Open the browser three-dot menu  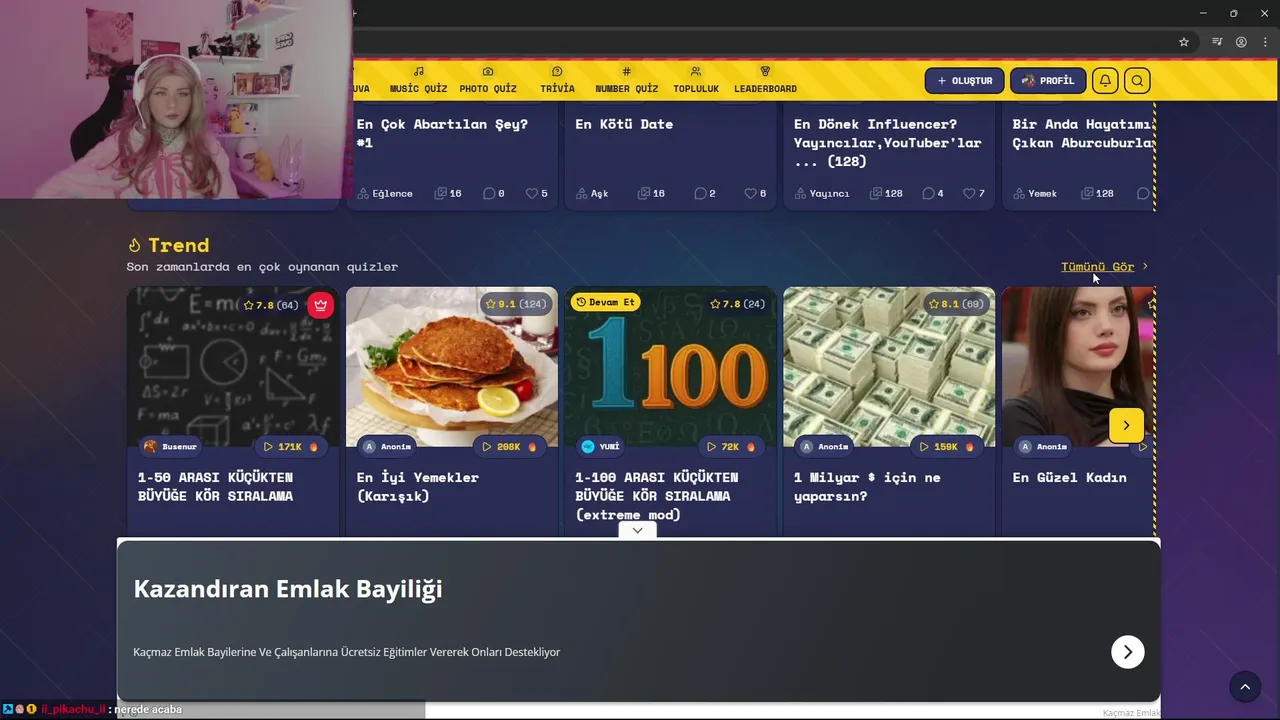1265,42
